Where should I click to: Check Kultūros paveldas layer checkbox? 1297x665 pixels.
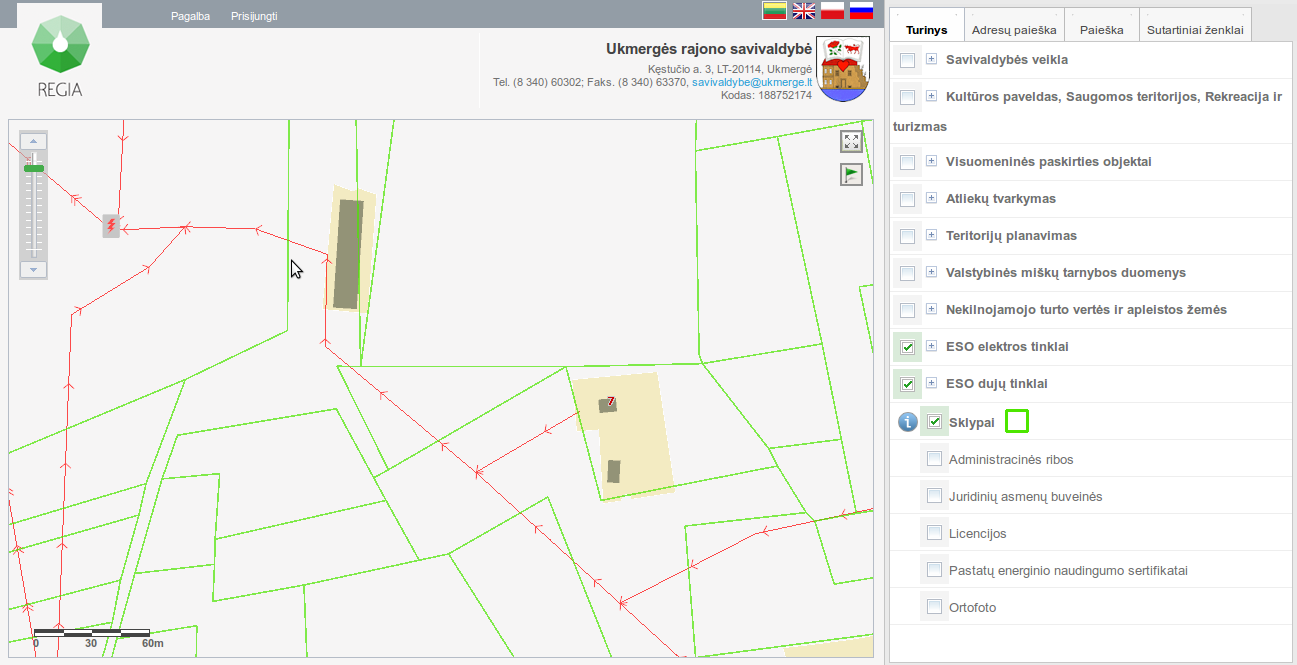point(907,98)
